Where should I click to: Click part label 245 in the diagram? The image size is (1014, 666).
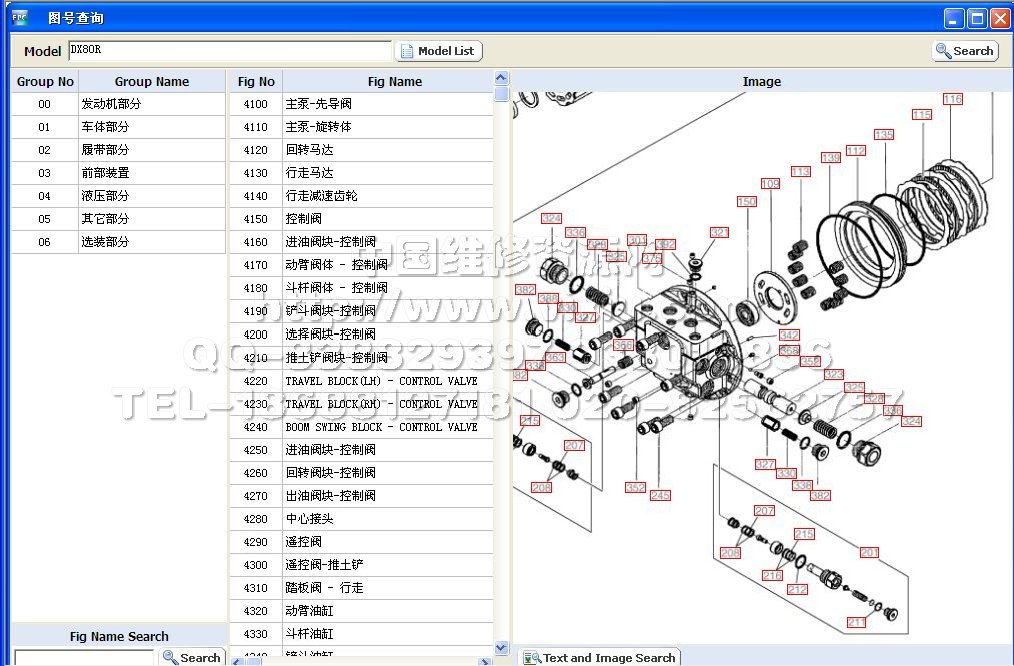pos(660,495)
